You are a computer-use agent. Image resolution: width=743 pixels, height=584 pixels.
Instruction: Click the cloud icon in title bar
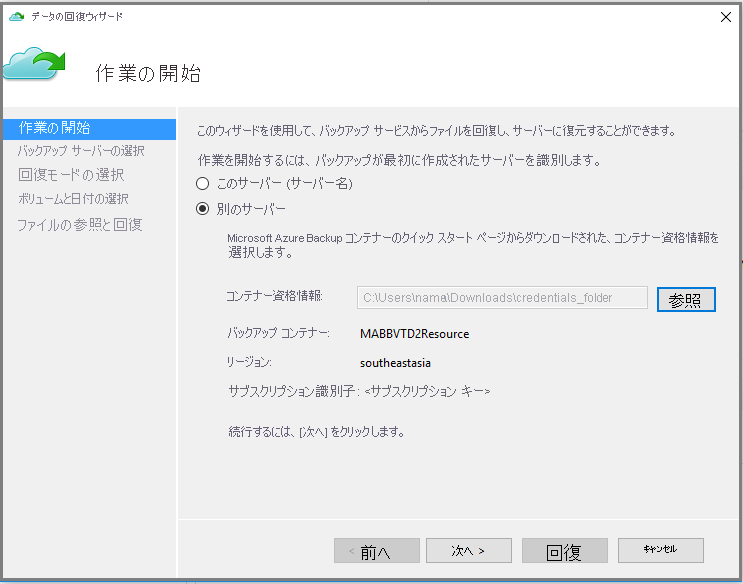tap(16, 17)
